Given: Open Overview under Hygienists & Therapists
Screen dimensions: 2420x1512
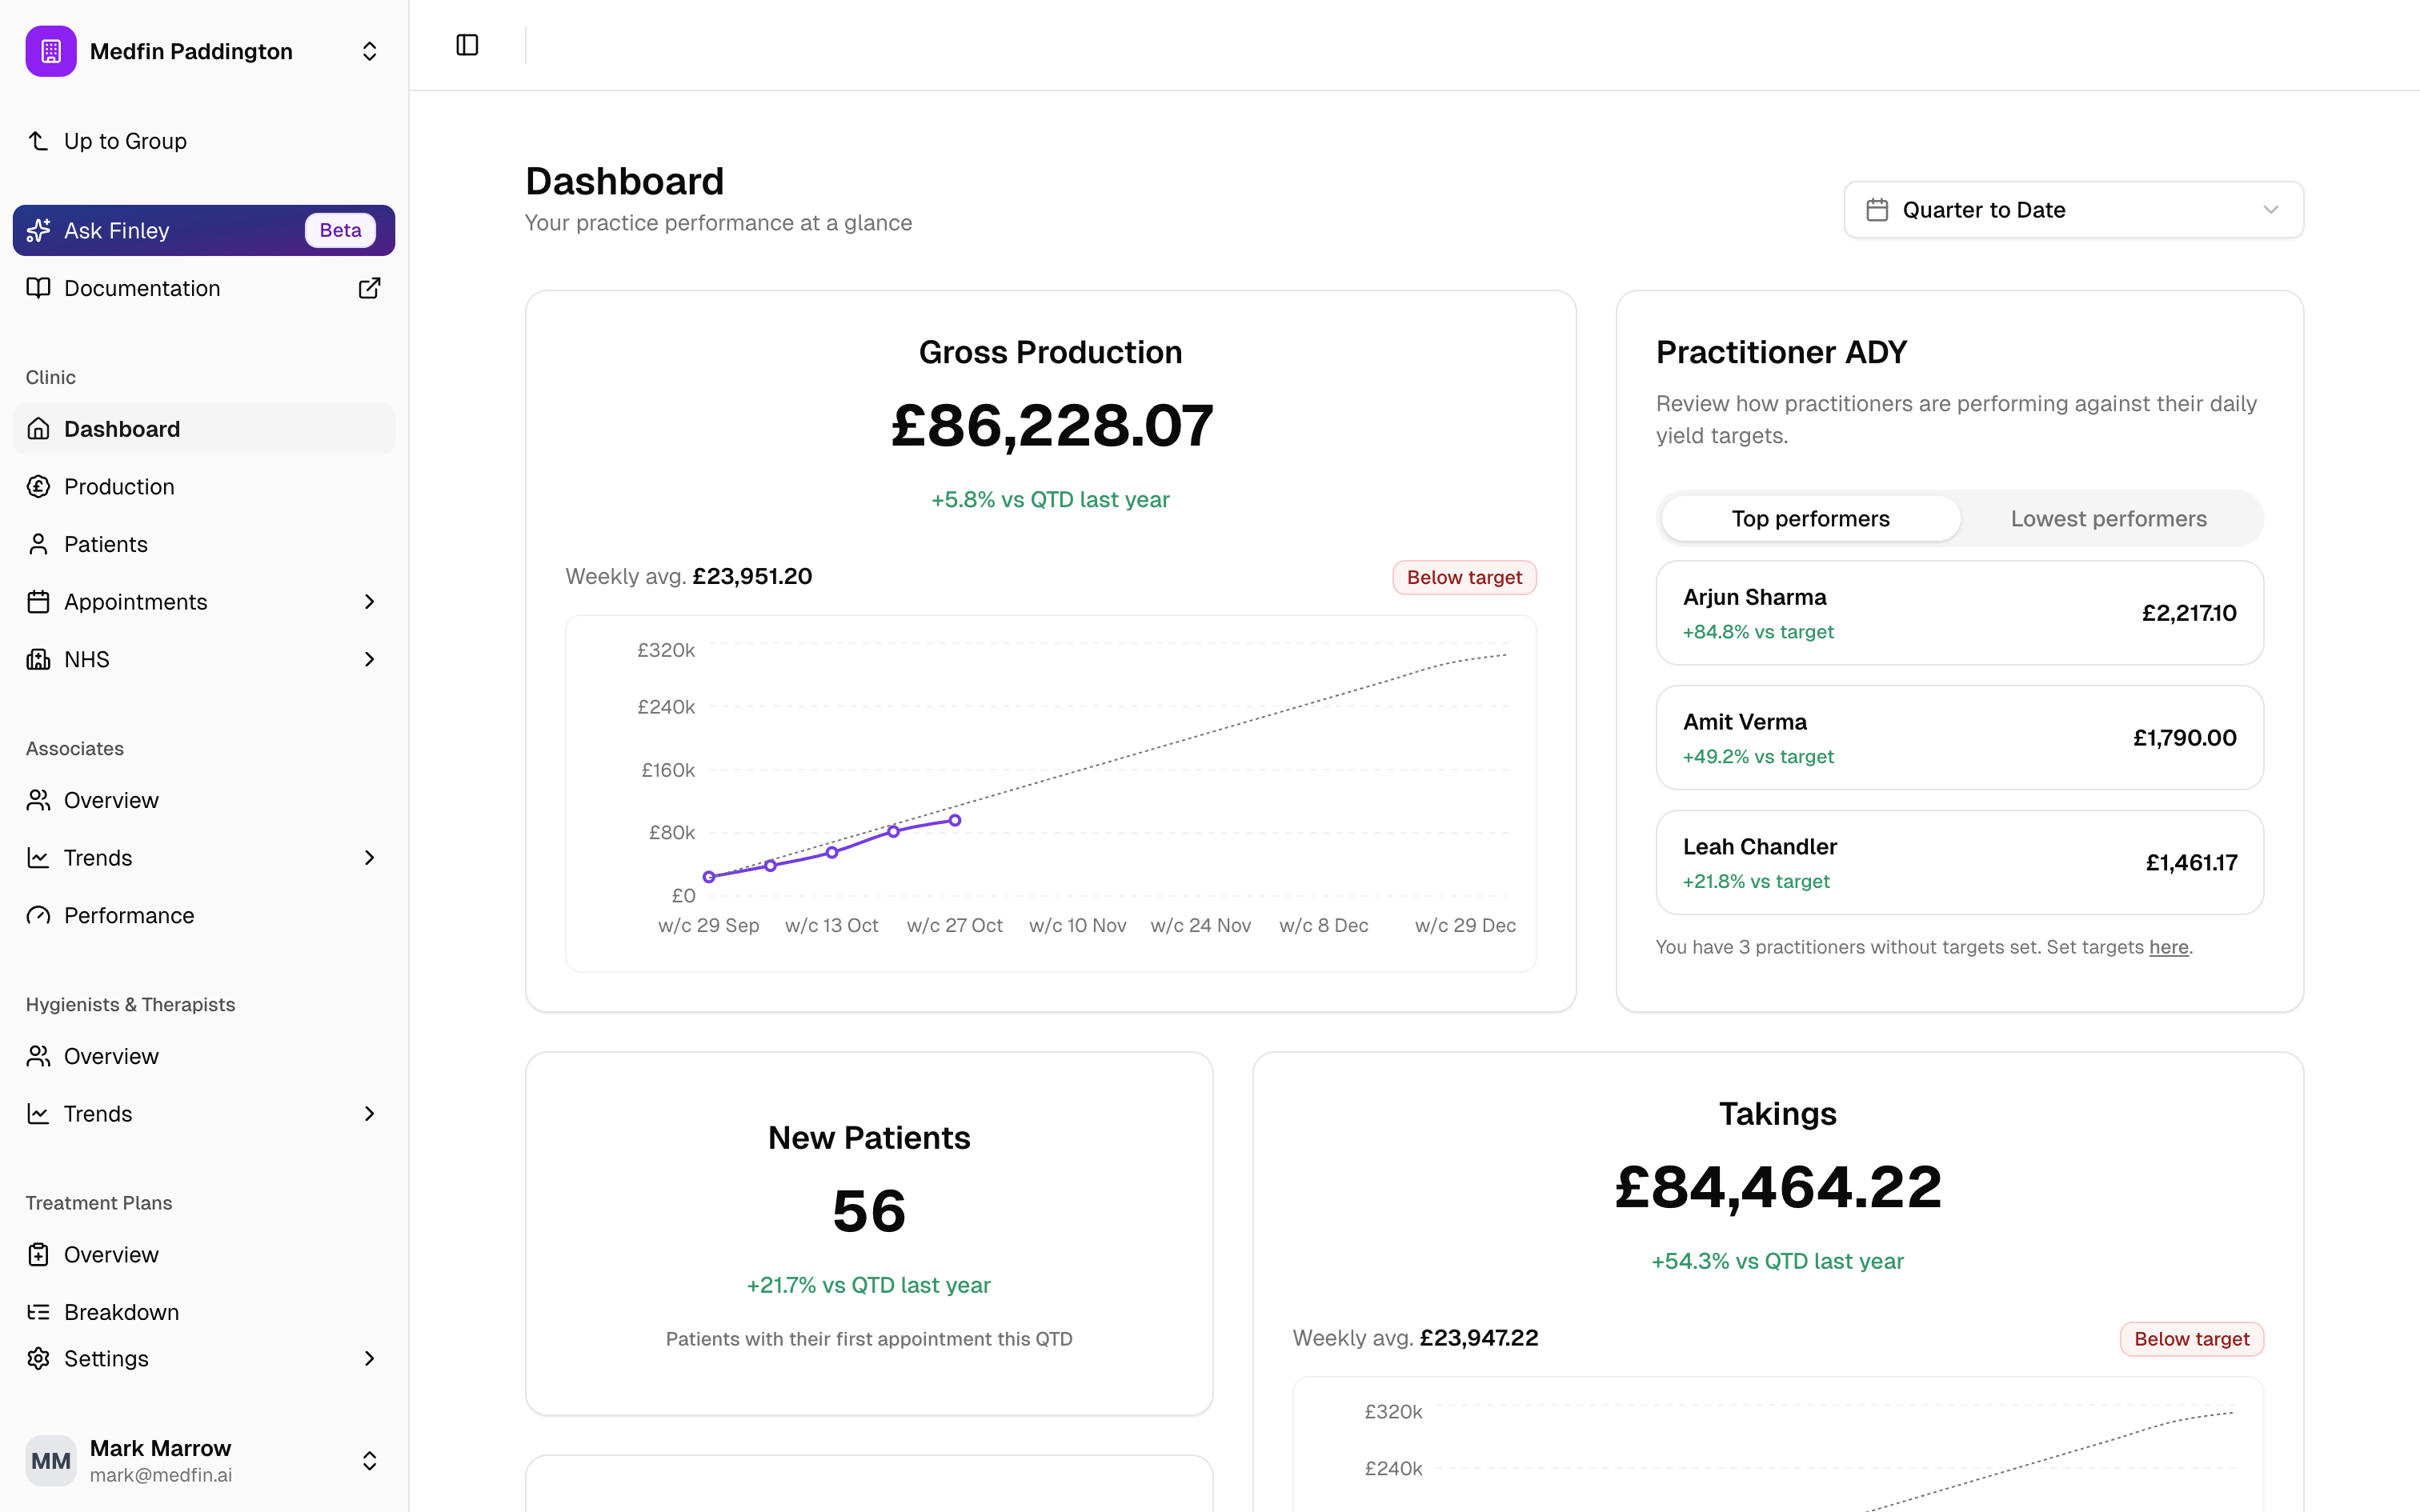Looking at the screenshot, I should click(204, 1056).
